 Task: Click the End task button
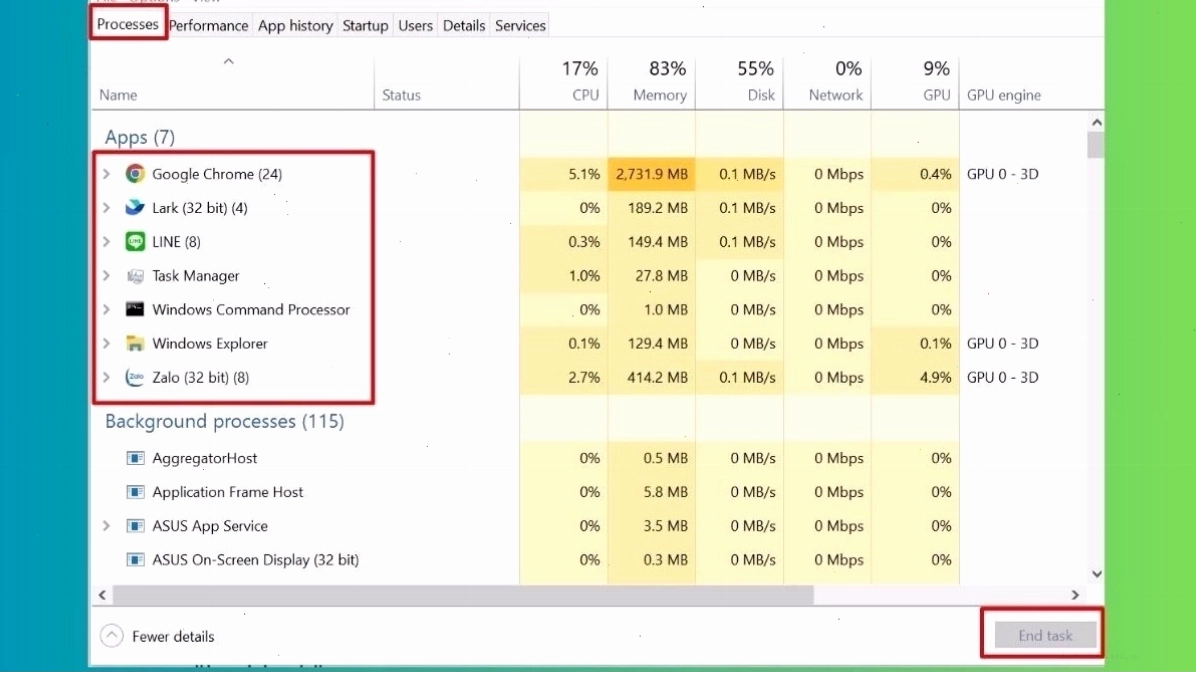click(1045, 635)
